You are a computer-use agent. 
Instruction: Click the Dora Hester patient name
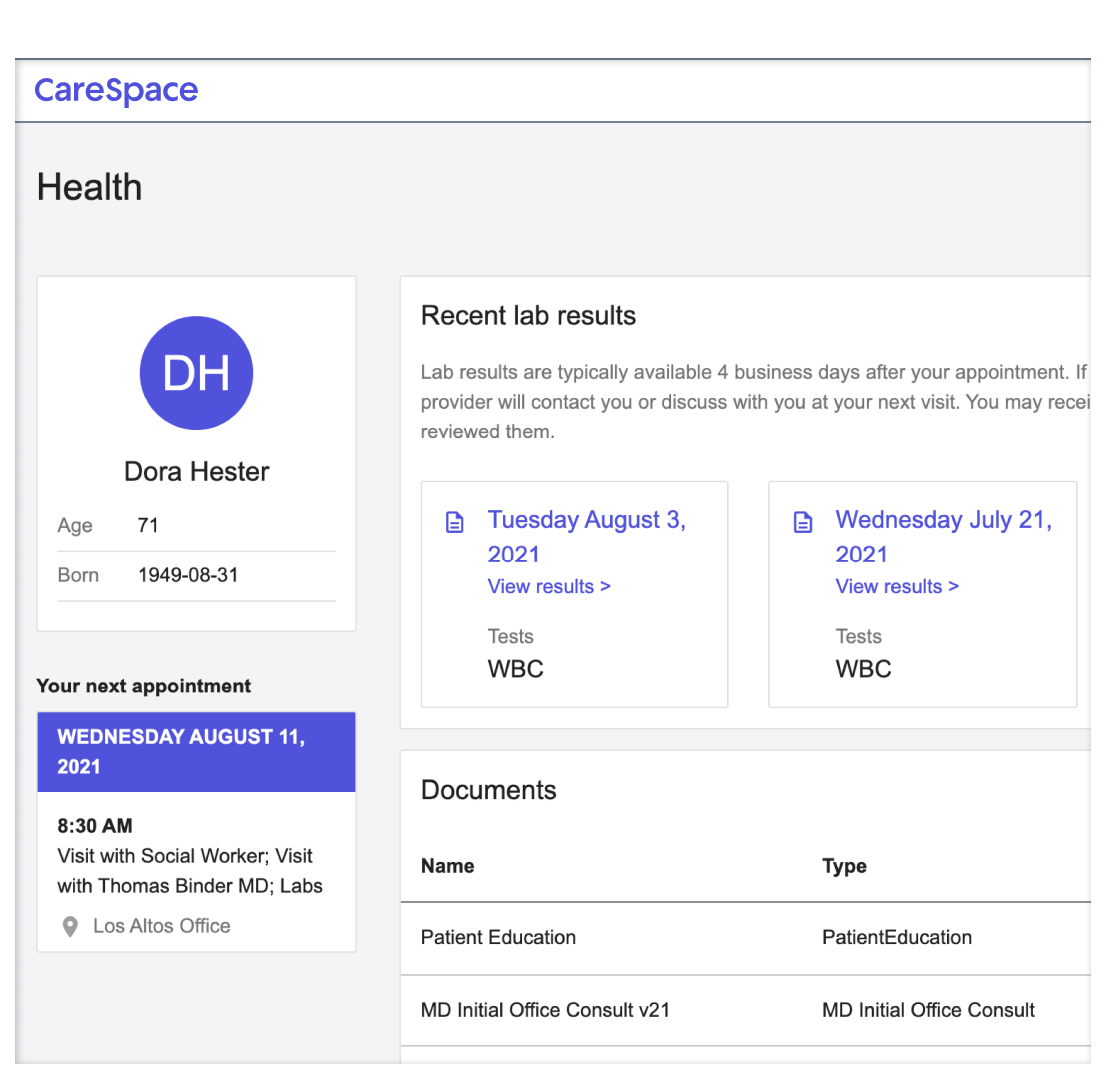(196, 471)
